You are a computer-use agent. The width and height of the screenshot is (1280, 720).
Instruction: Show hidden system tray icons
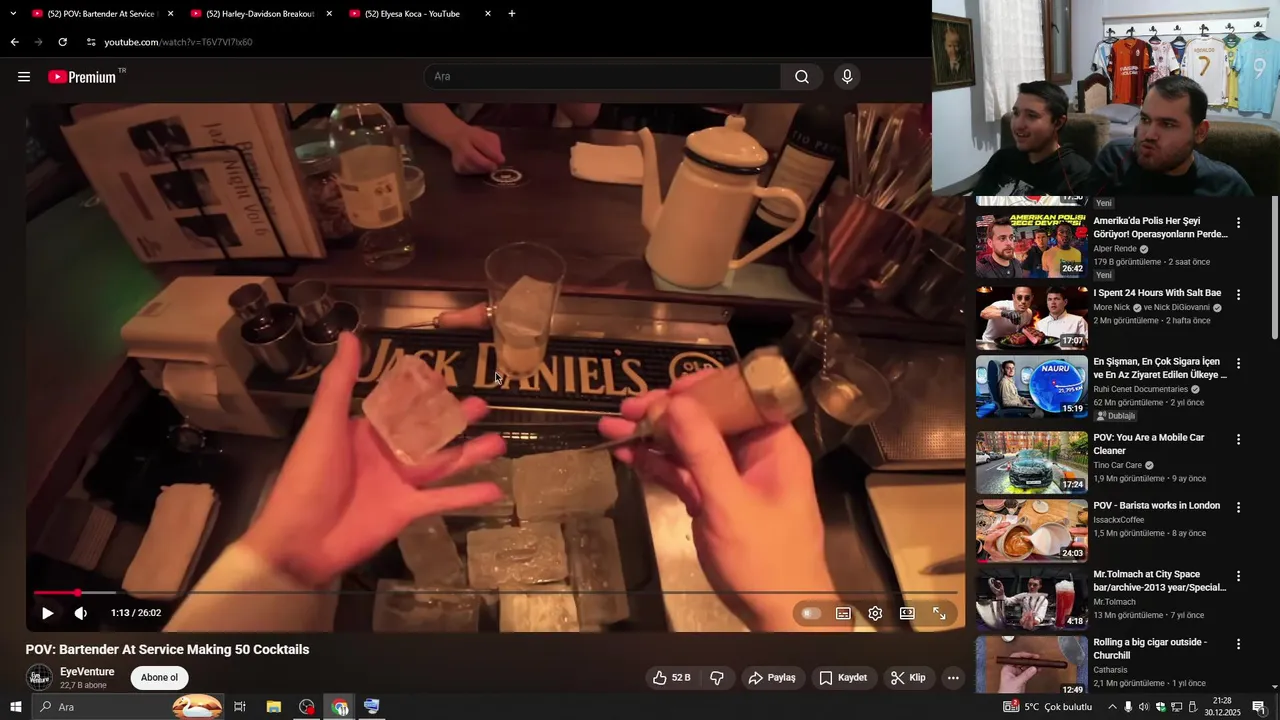(x=1112, y=707)
